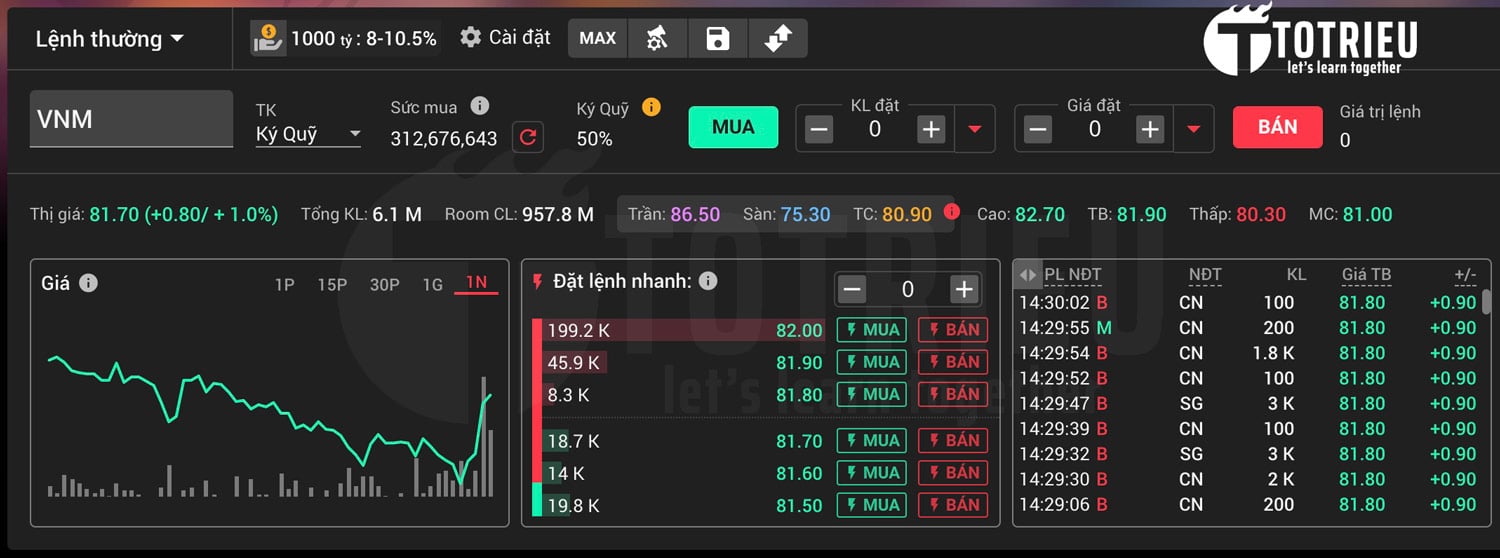
Task: Open the Sức mua info icon
Action: [479, 106]
